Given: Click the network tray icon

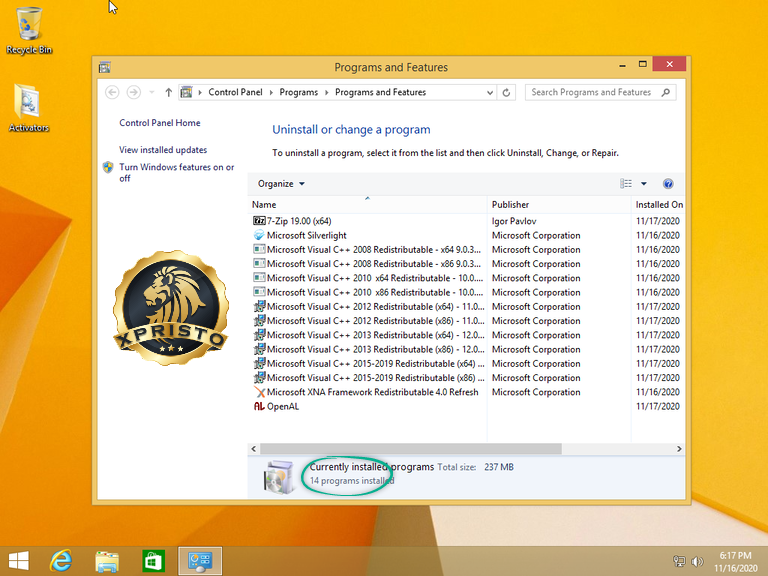Looking at the screenshot, I should [x=679, y=561].
